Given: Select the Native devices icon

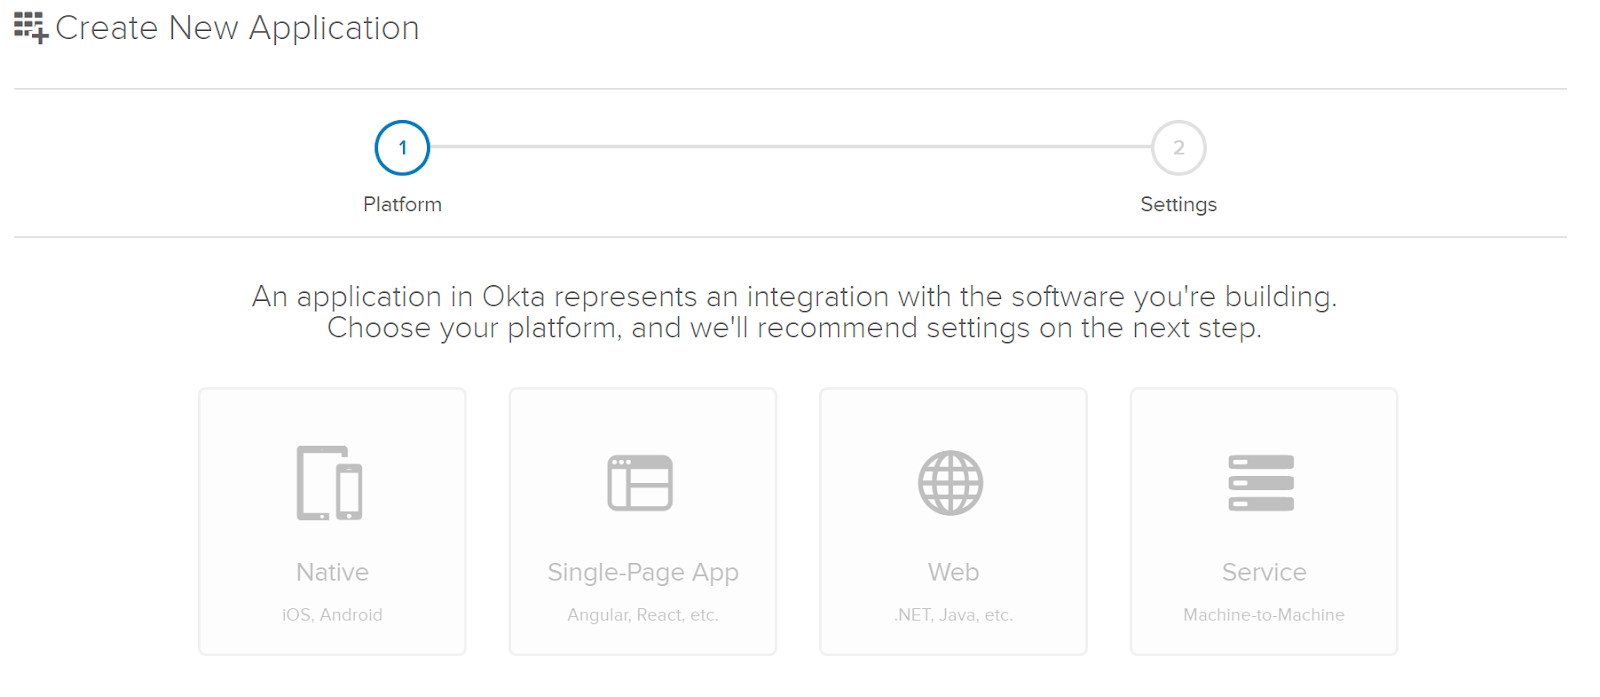Looking at the screenshot, I should tap(330, 483).
